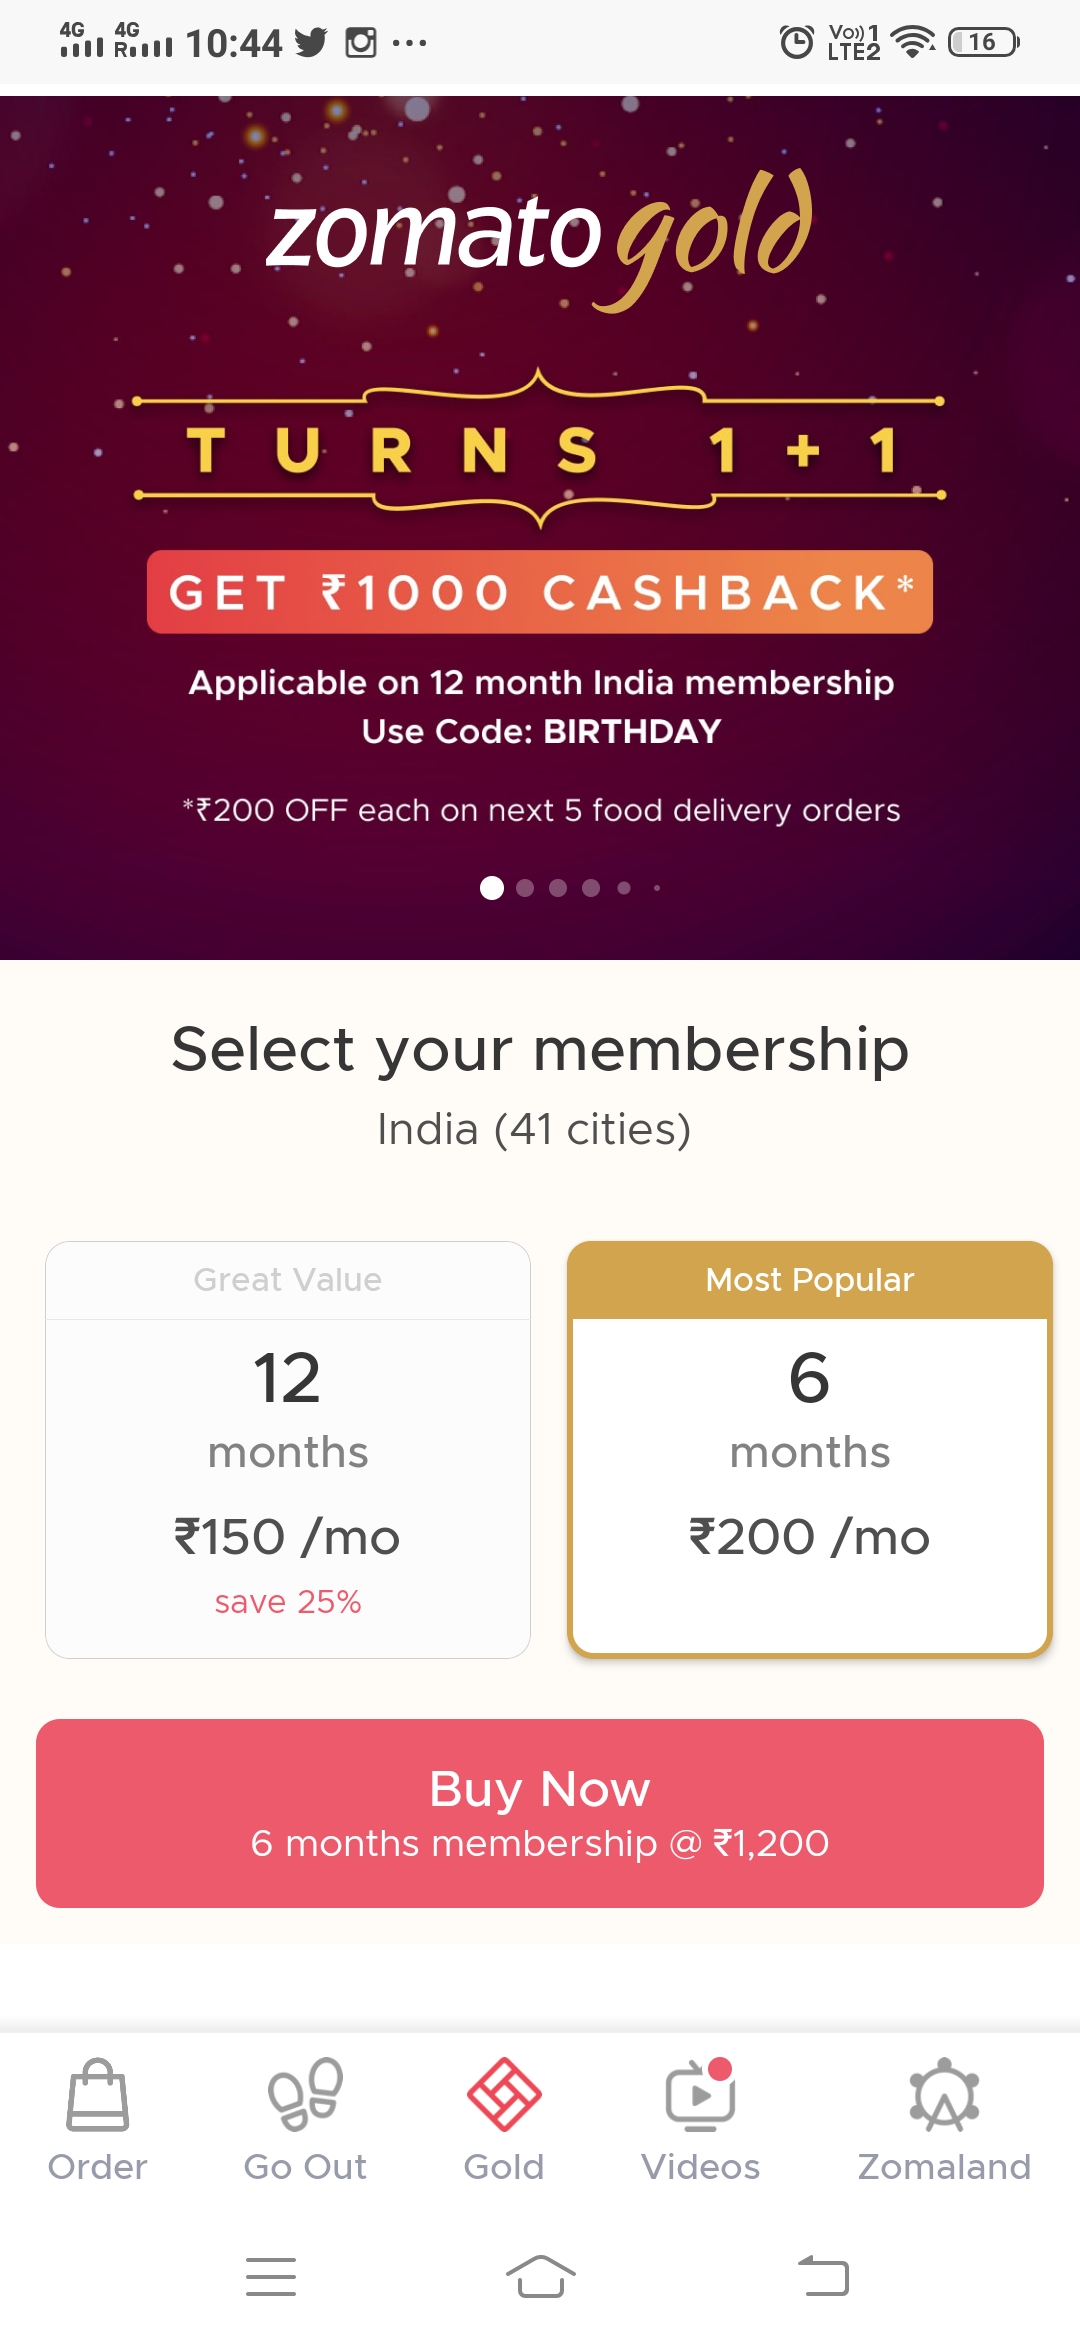Tap the Android back navigation icon

click(823, 2277)
